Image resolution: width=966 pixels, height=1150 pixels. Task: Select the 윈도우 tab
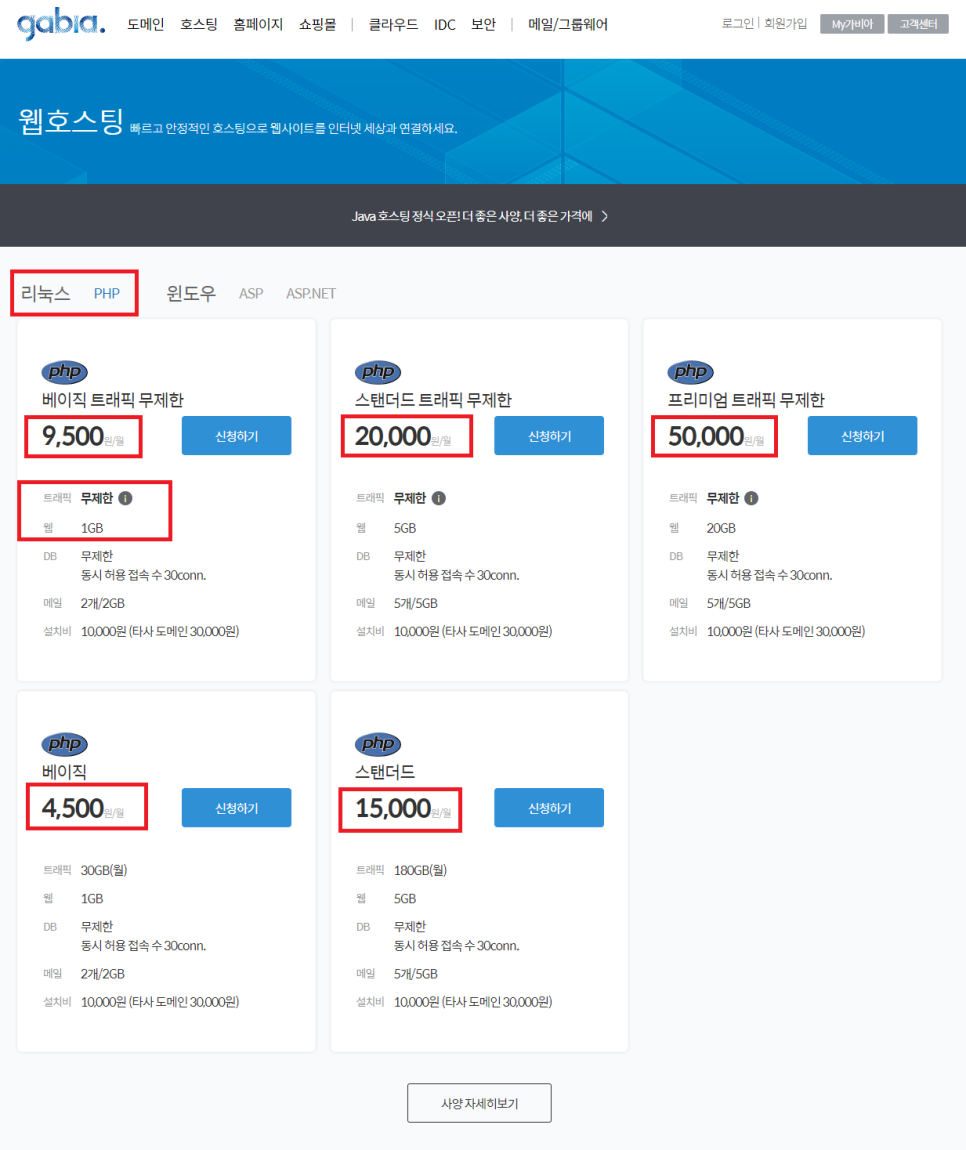pos(191,293)
